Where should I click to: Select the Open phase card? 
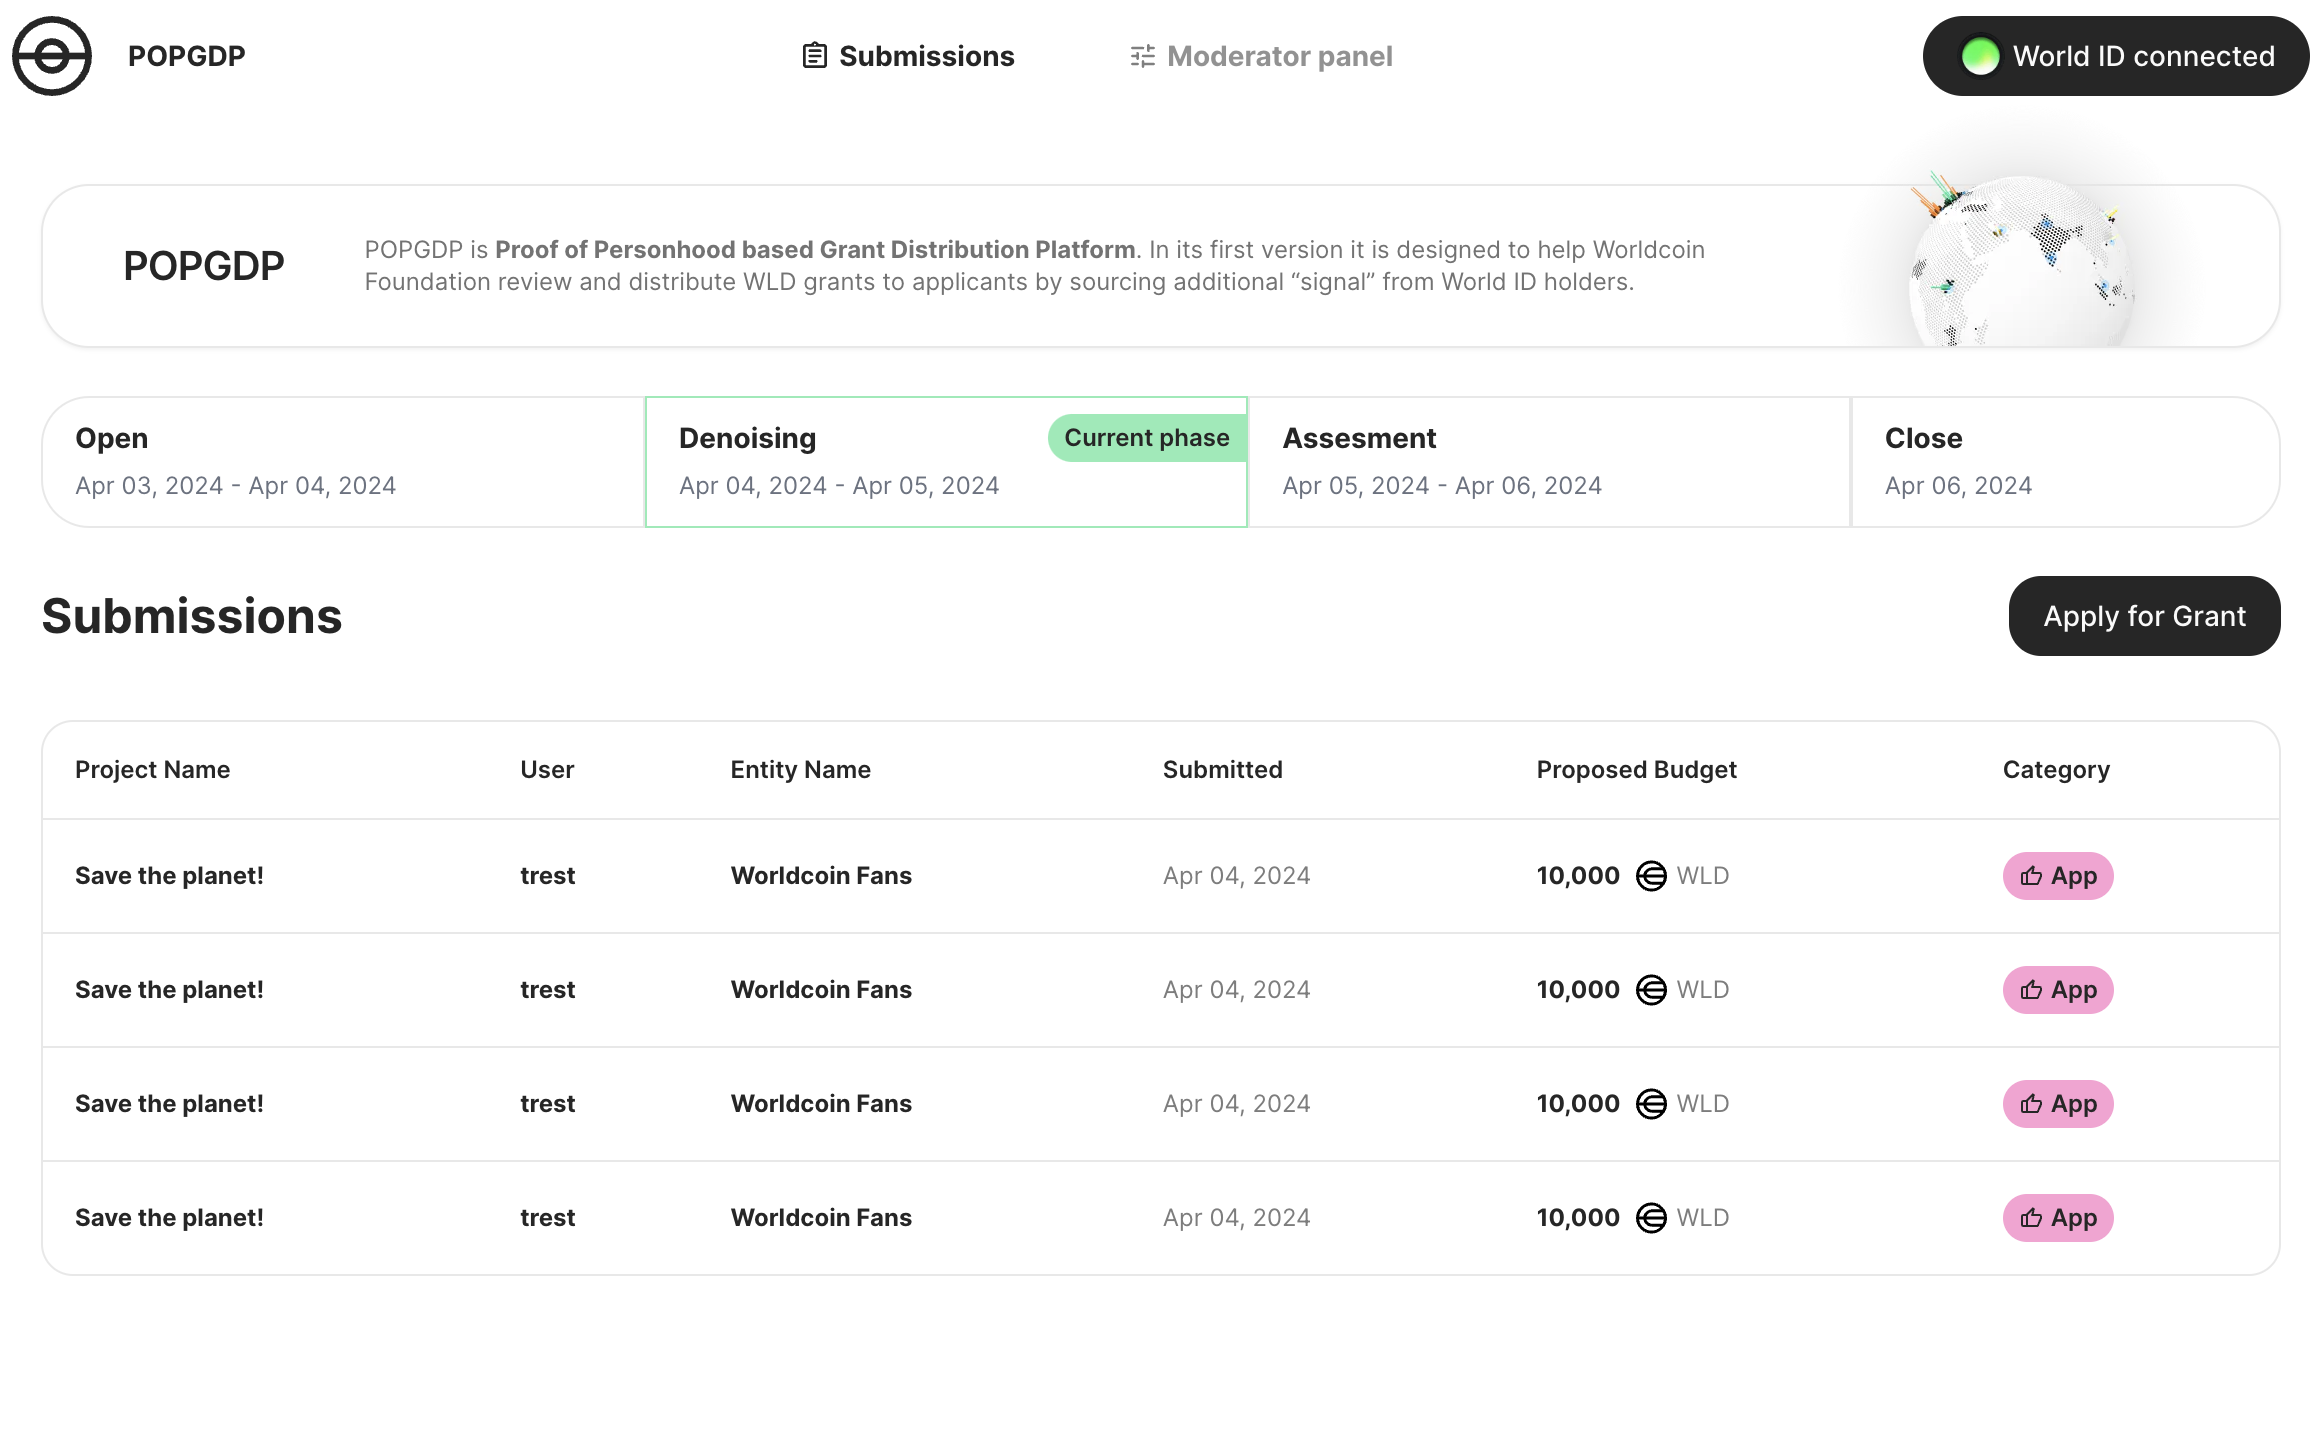342,462
